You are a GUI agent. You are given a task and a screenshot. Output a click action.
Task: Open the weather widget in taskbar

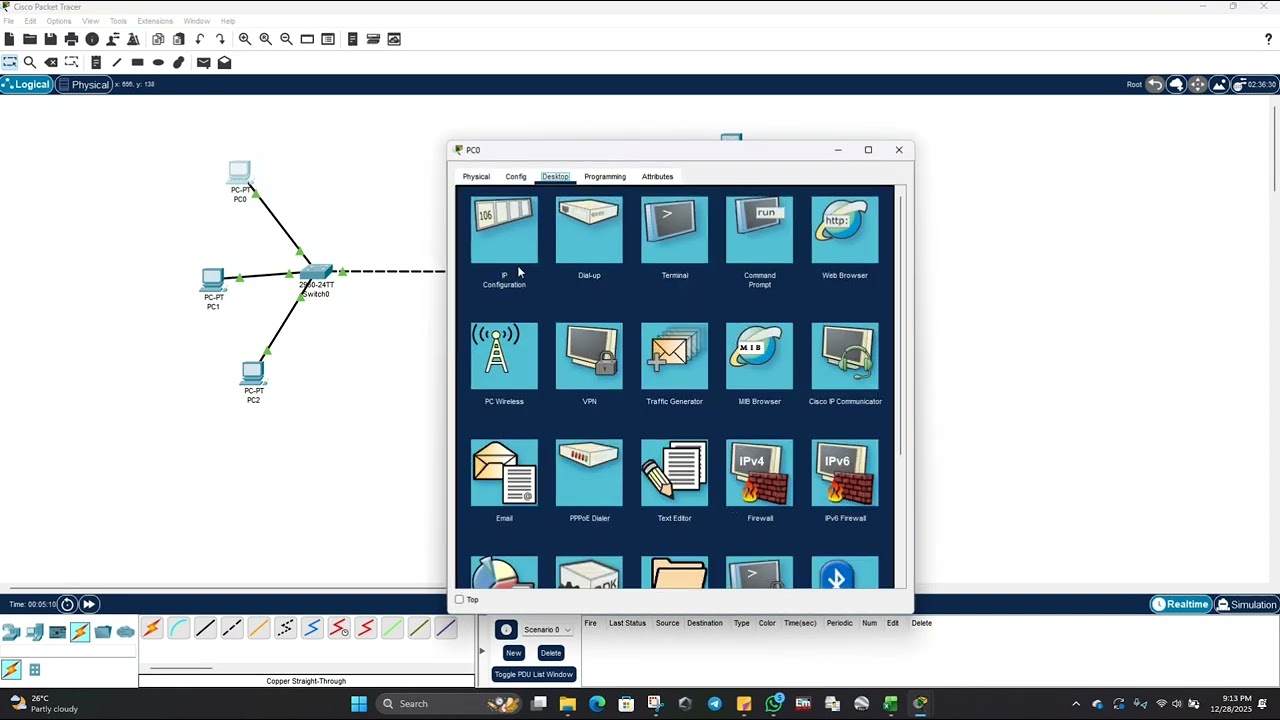click(x=42, y=704)
